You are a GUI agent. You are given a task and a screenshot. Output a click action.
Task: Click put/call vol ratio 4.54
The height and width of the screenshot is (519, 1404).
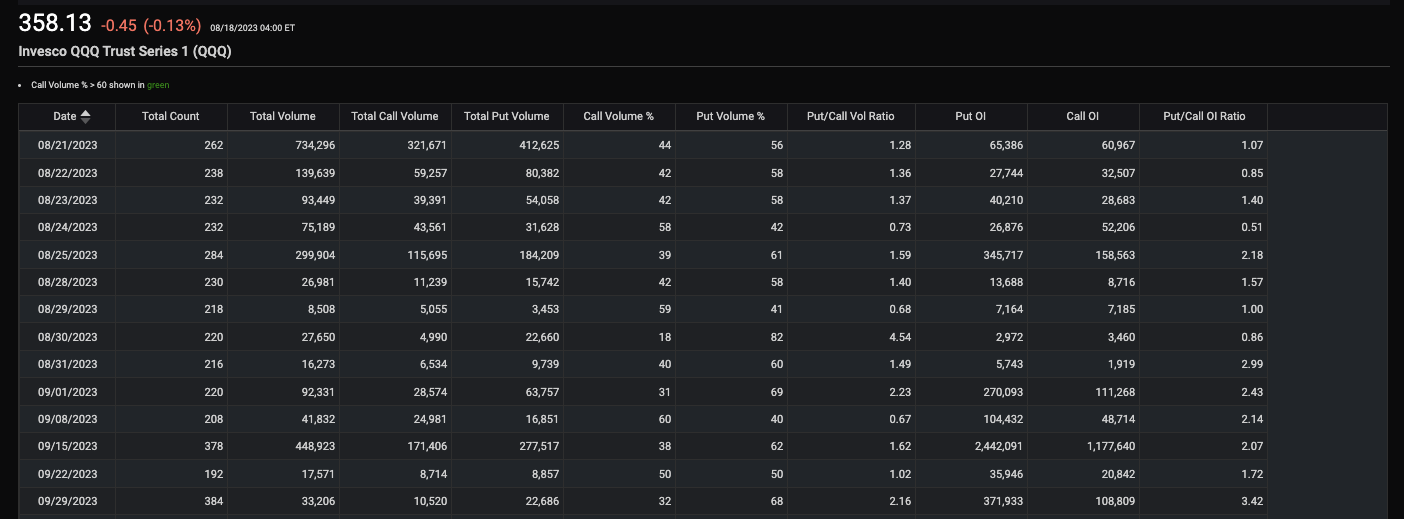pyautogui.click(x=900, y=337)
